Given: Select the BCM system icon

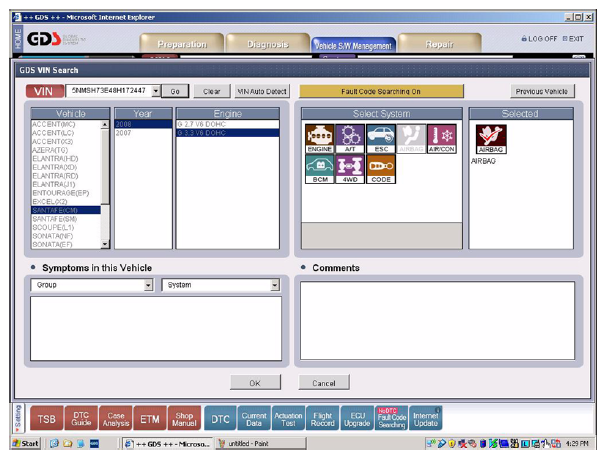Looking at the screenshot, I should coord(319,169).
